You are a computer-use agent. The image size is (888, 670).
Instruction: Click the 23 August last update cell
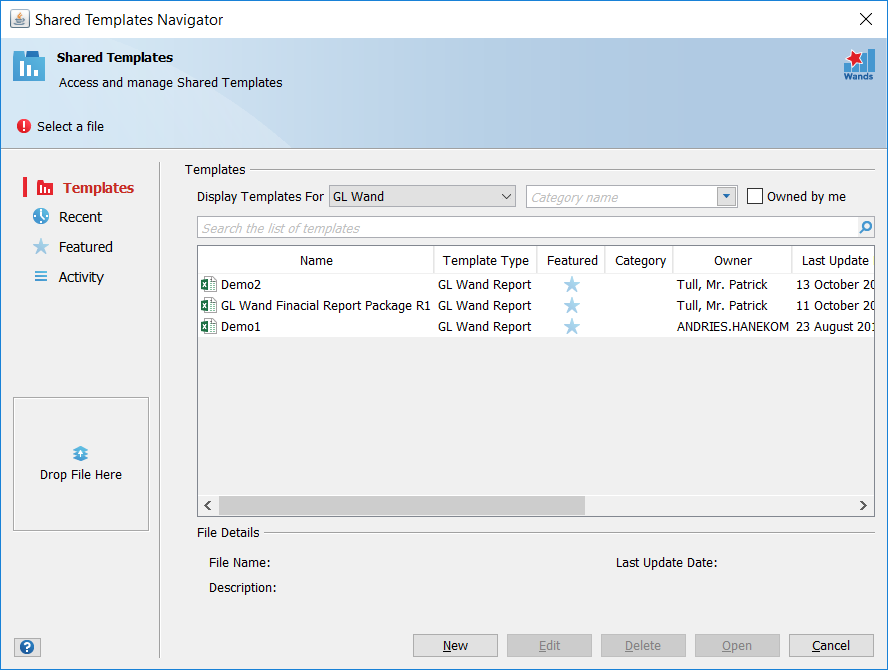coord(835,327)
